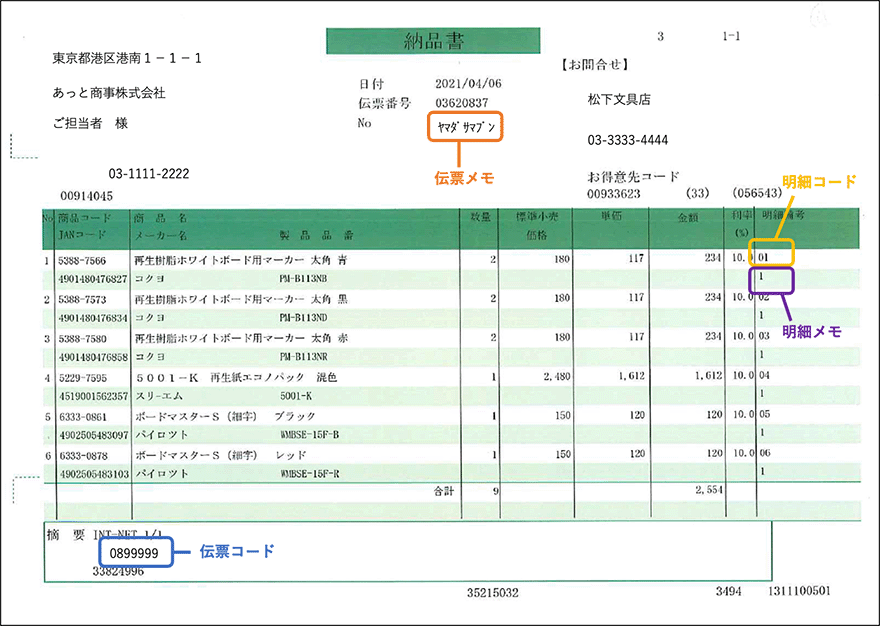Click product code 6333-0878
Viewport: 880px width, 626px height.
(83, 456)
